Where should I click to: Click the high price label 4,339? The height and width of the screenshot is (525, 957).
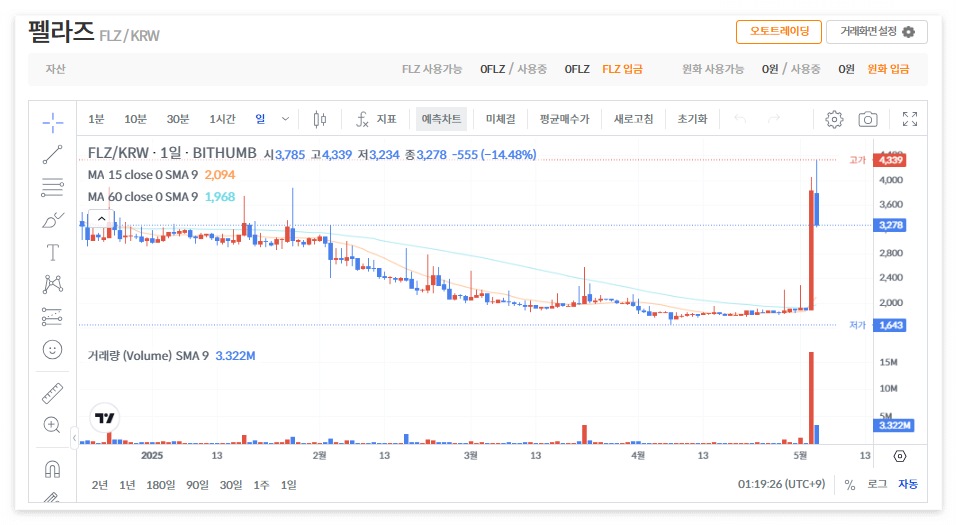[x=890, y=160]
